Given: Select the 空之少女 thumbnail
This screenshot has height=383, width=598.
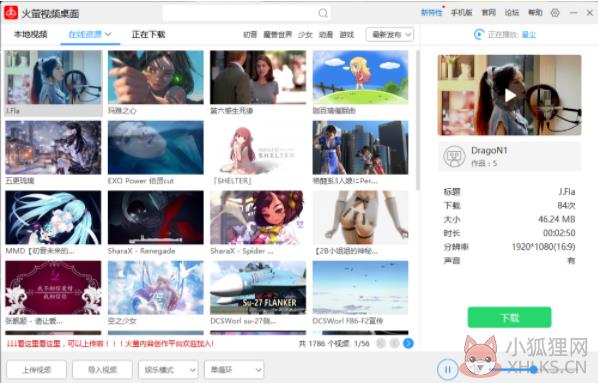Looking at the screenshot, I should [x=156, y=288].
